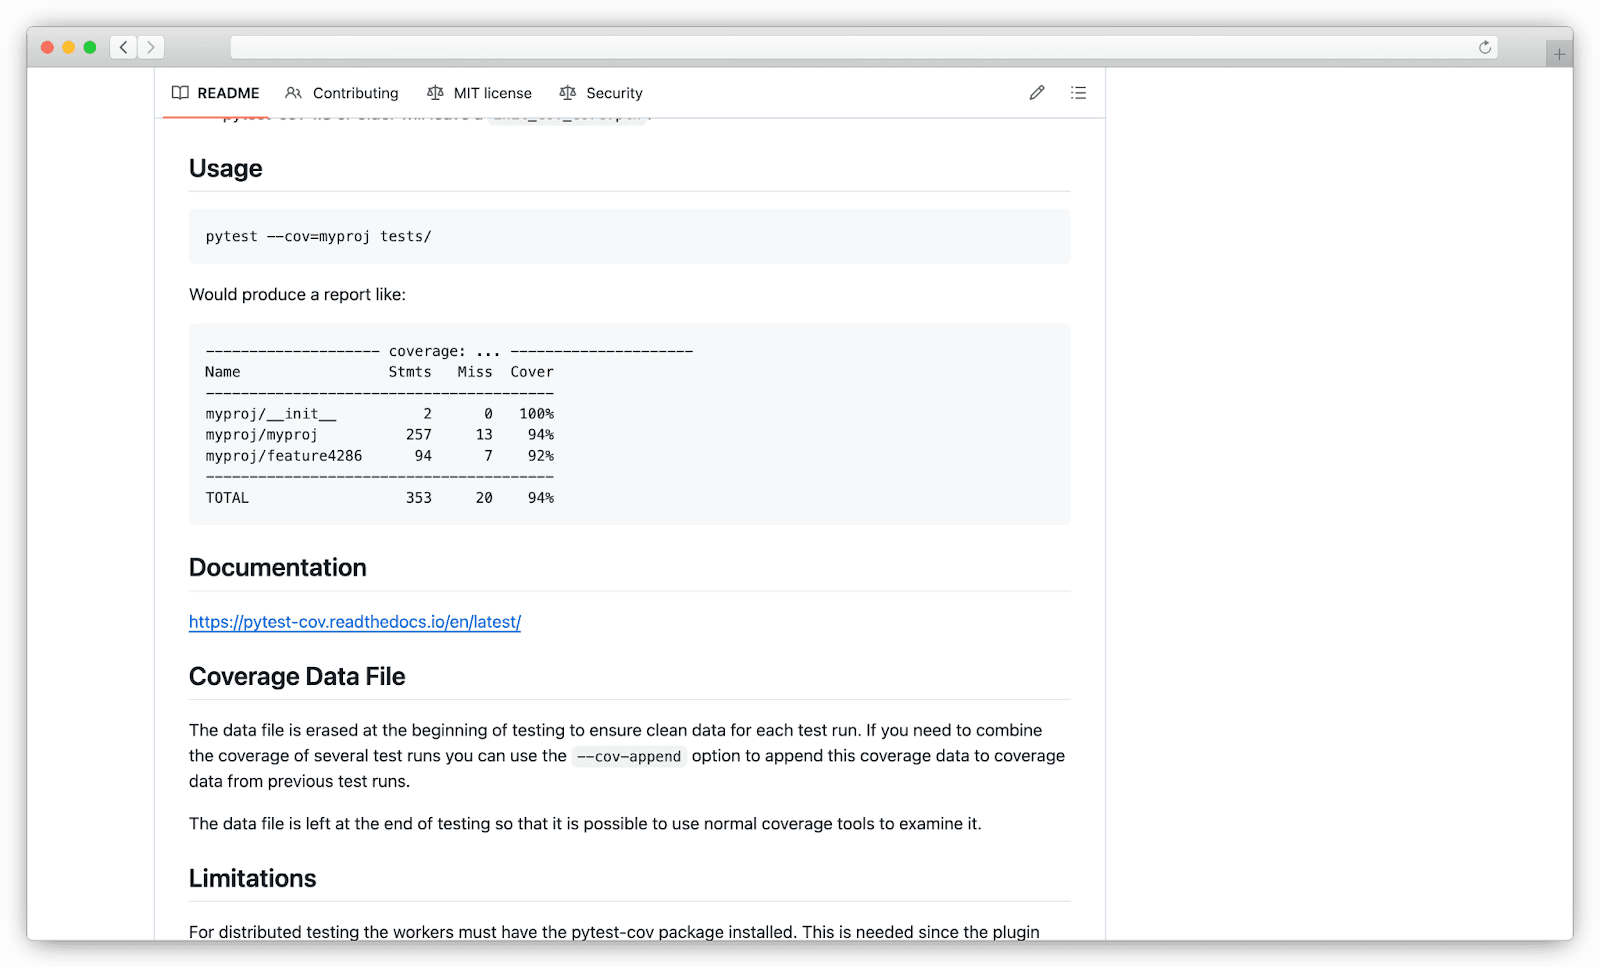Navigate back with the left arrow

[123, 46]
